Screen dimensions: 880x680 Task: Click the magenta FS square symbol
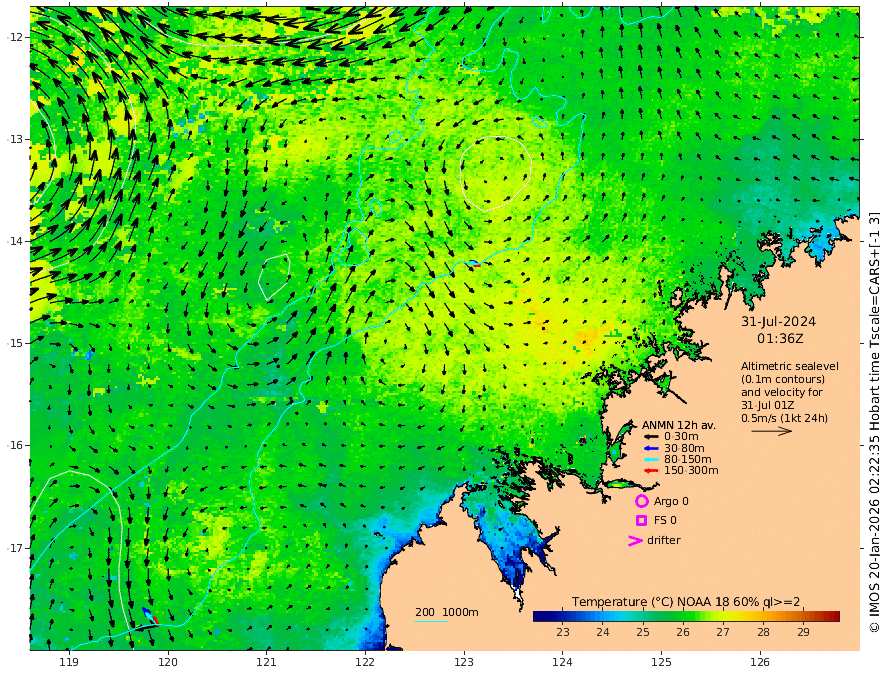[x=641, y=521]
